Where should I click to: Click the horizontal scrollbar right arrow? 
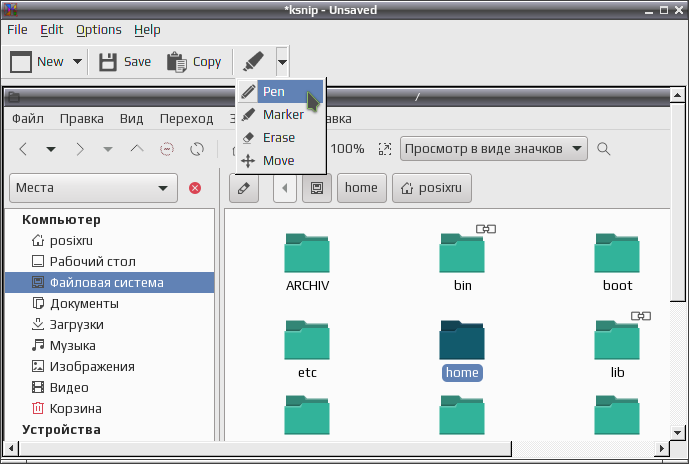(x=662, y=449)
